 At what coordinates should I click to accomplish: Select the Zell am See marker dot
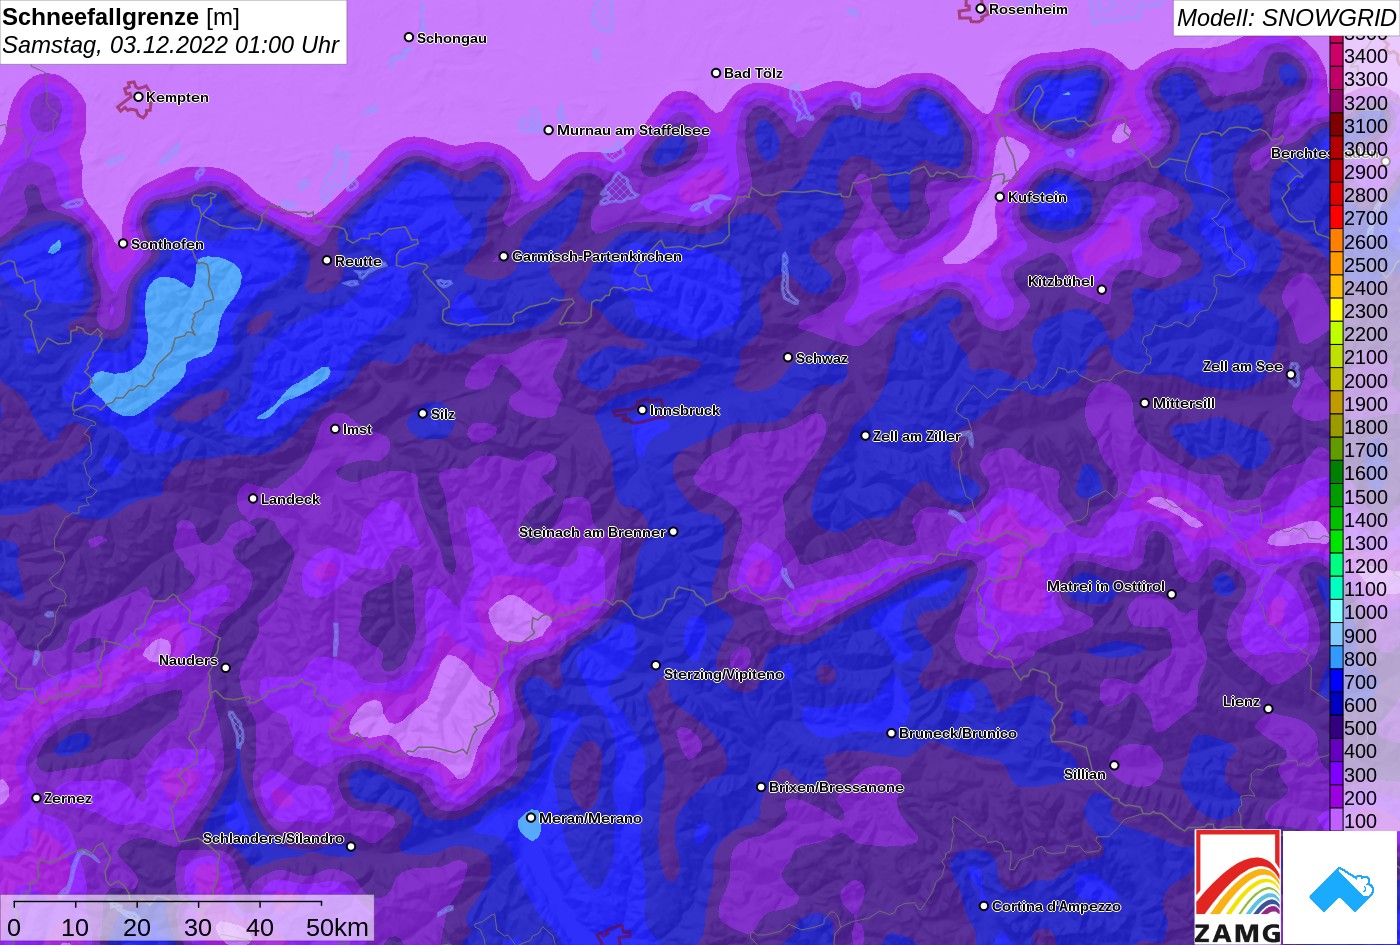(x=1291, y=375)
